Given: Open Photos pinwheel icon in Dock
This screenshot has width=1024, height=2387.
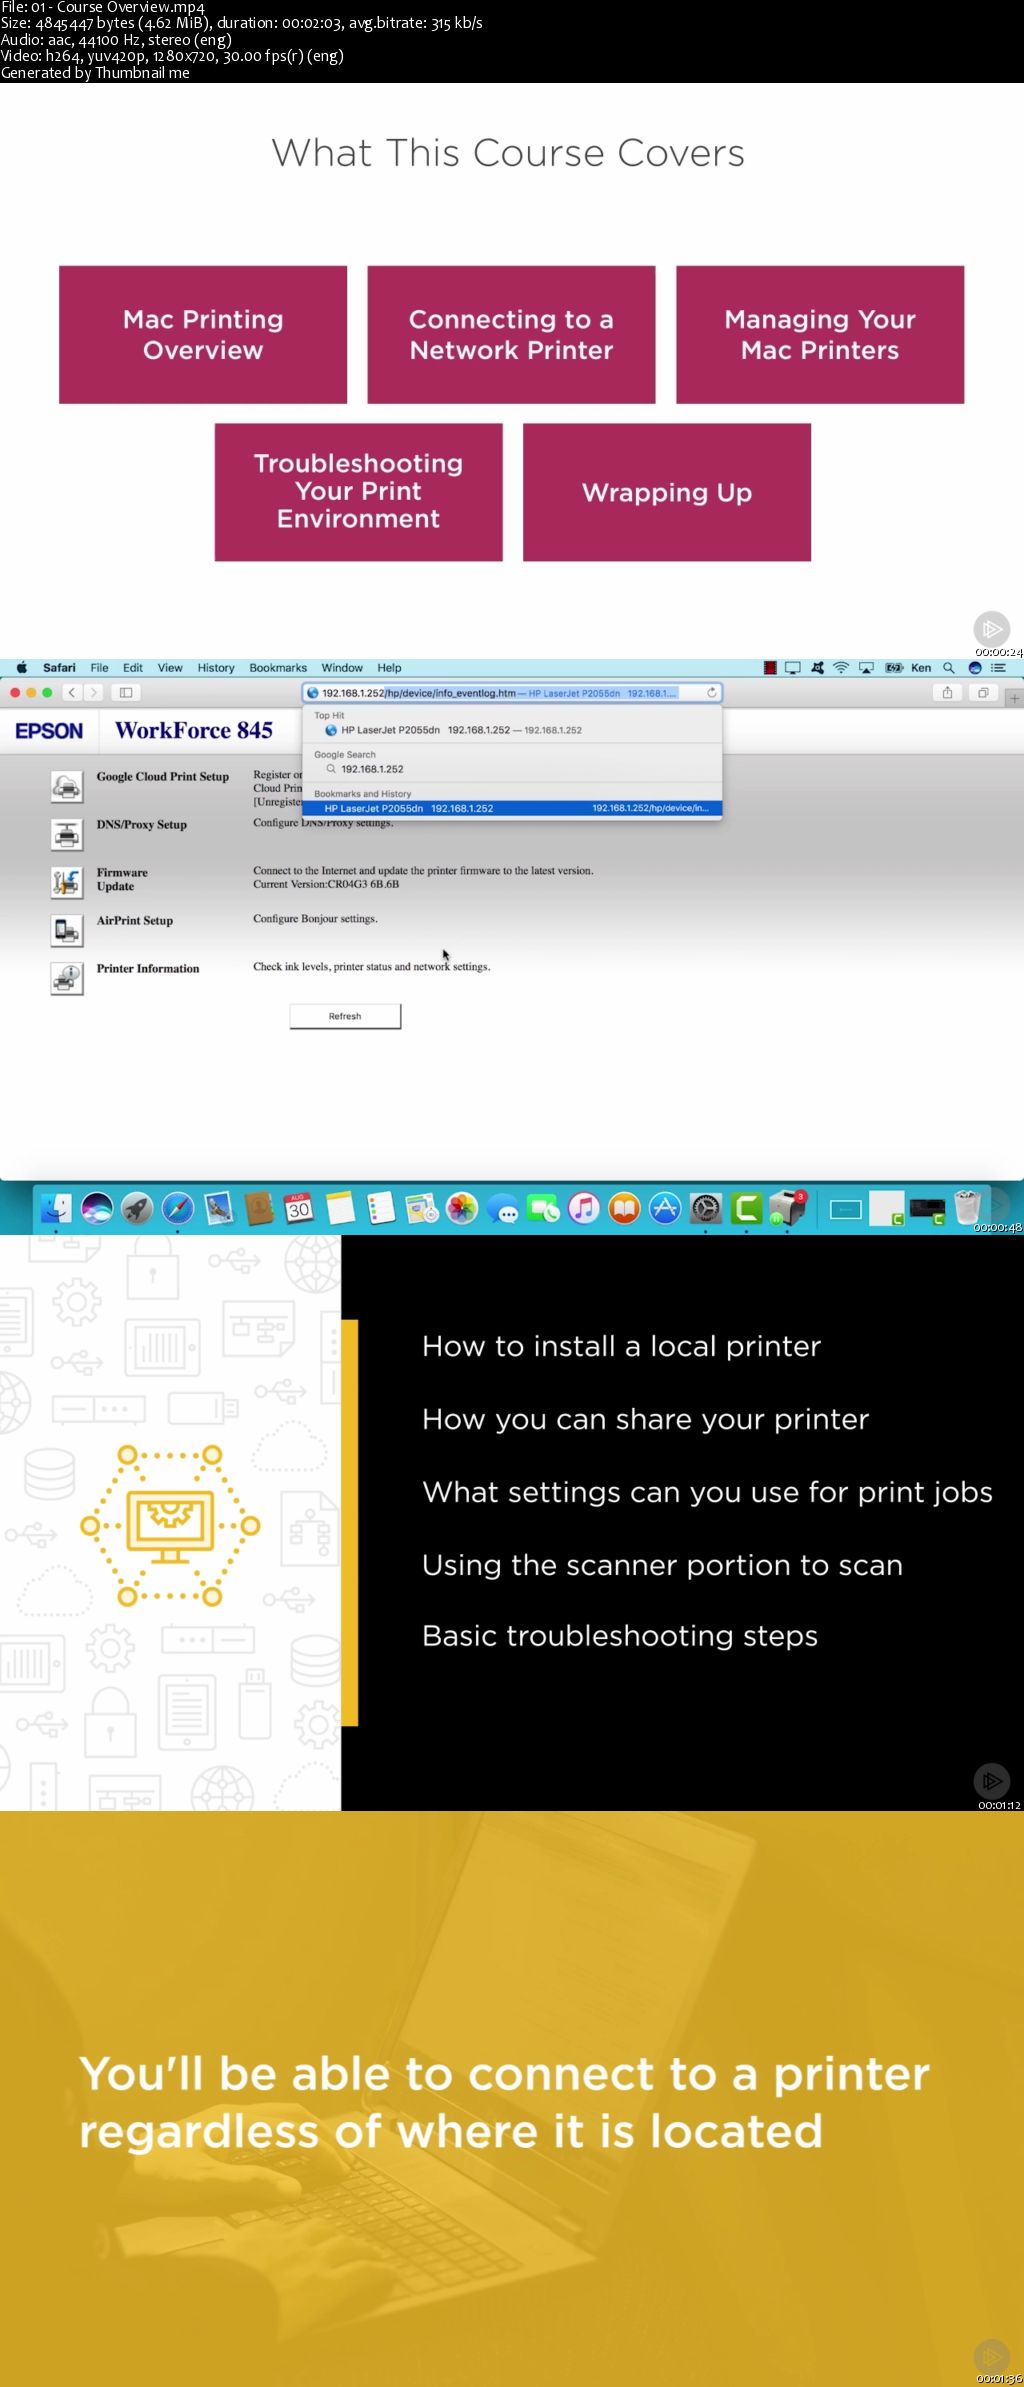Looking at the screenshot, I should pyautogui.click(x=462, y=1209).
